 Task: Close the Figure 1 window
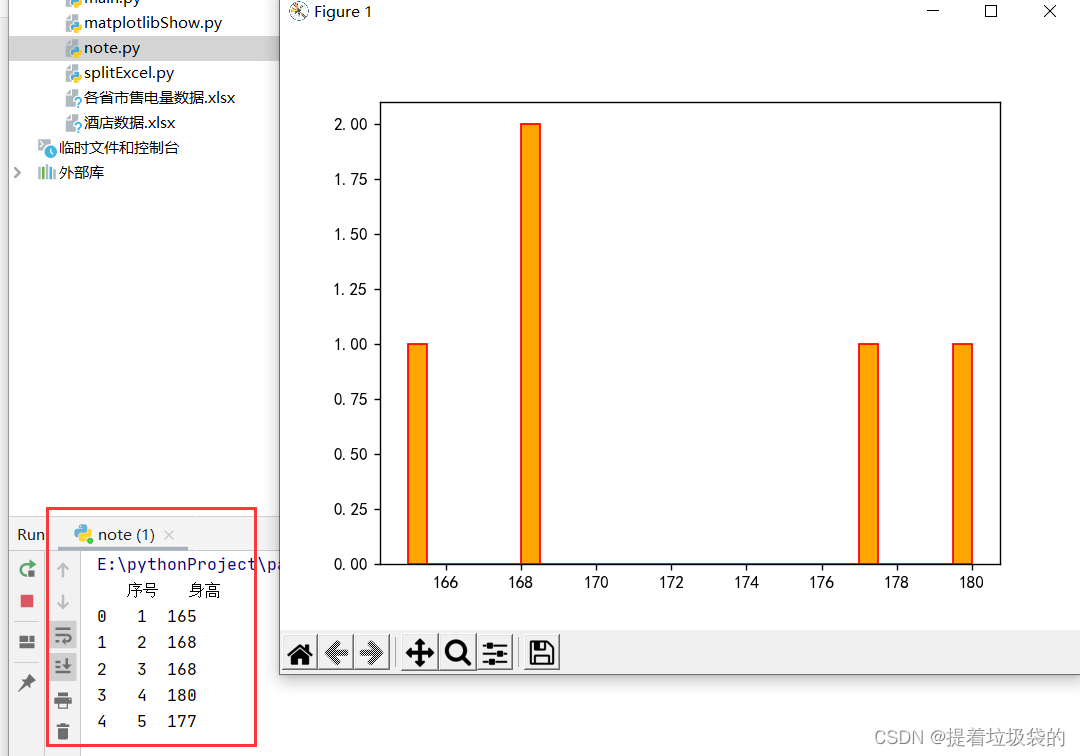pos(1050,11)
